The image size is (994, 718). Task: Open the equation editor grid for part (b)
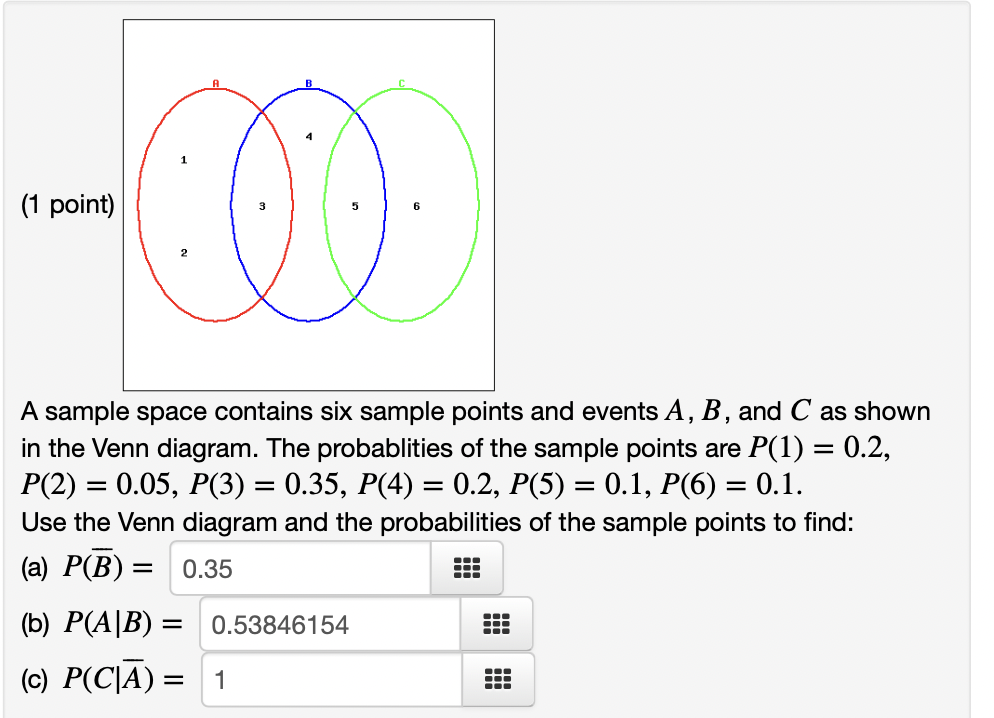pos(496,624)
